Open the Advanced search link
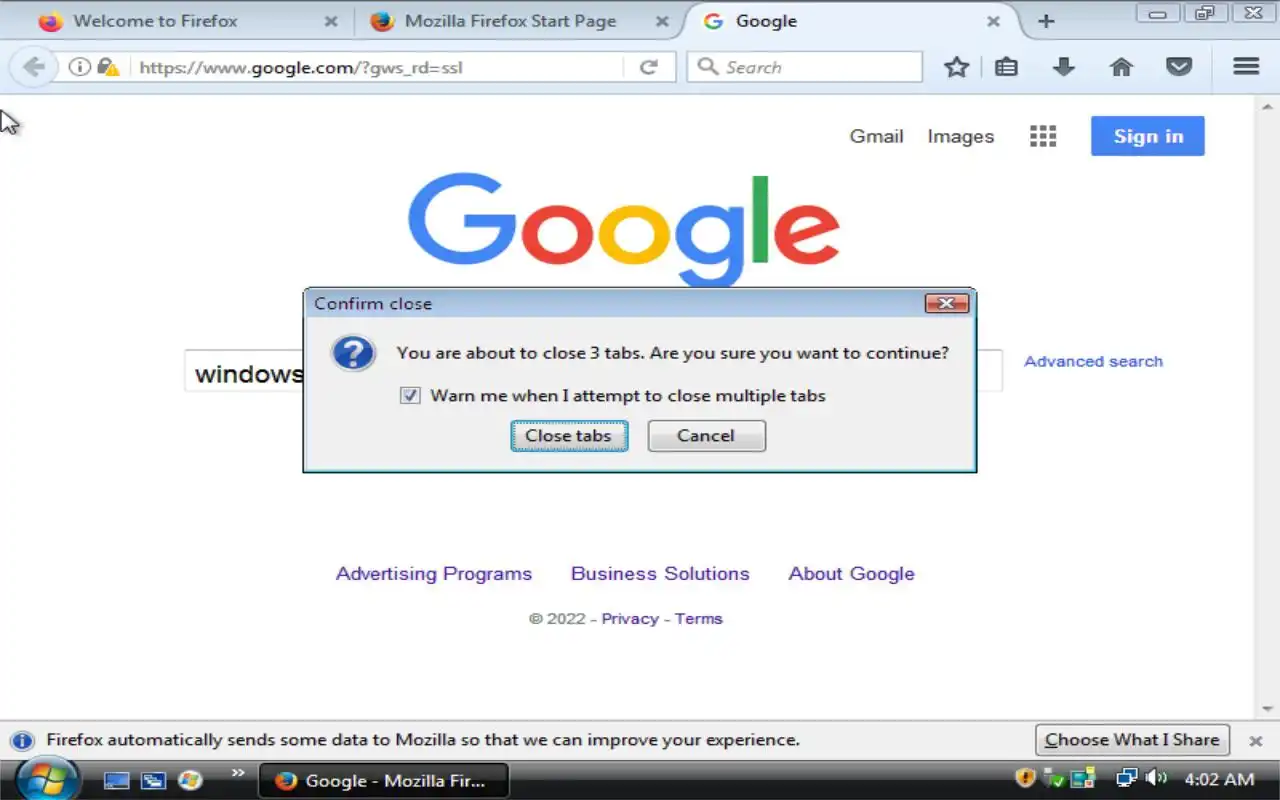The height and width of the screenshot is (800, 1280). [1093, 361]
